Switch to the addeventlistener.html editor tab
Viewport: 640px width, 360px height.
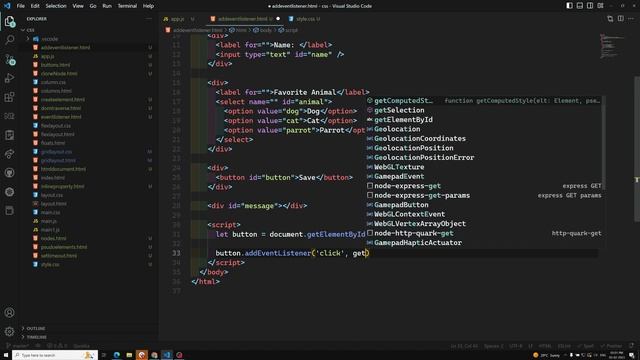(245, 19)
